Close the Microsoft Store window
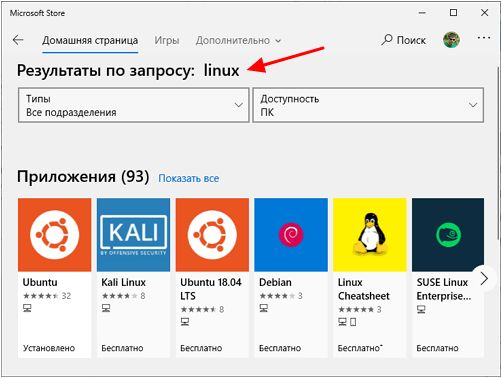 coord(485,13)
